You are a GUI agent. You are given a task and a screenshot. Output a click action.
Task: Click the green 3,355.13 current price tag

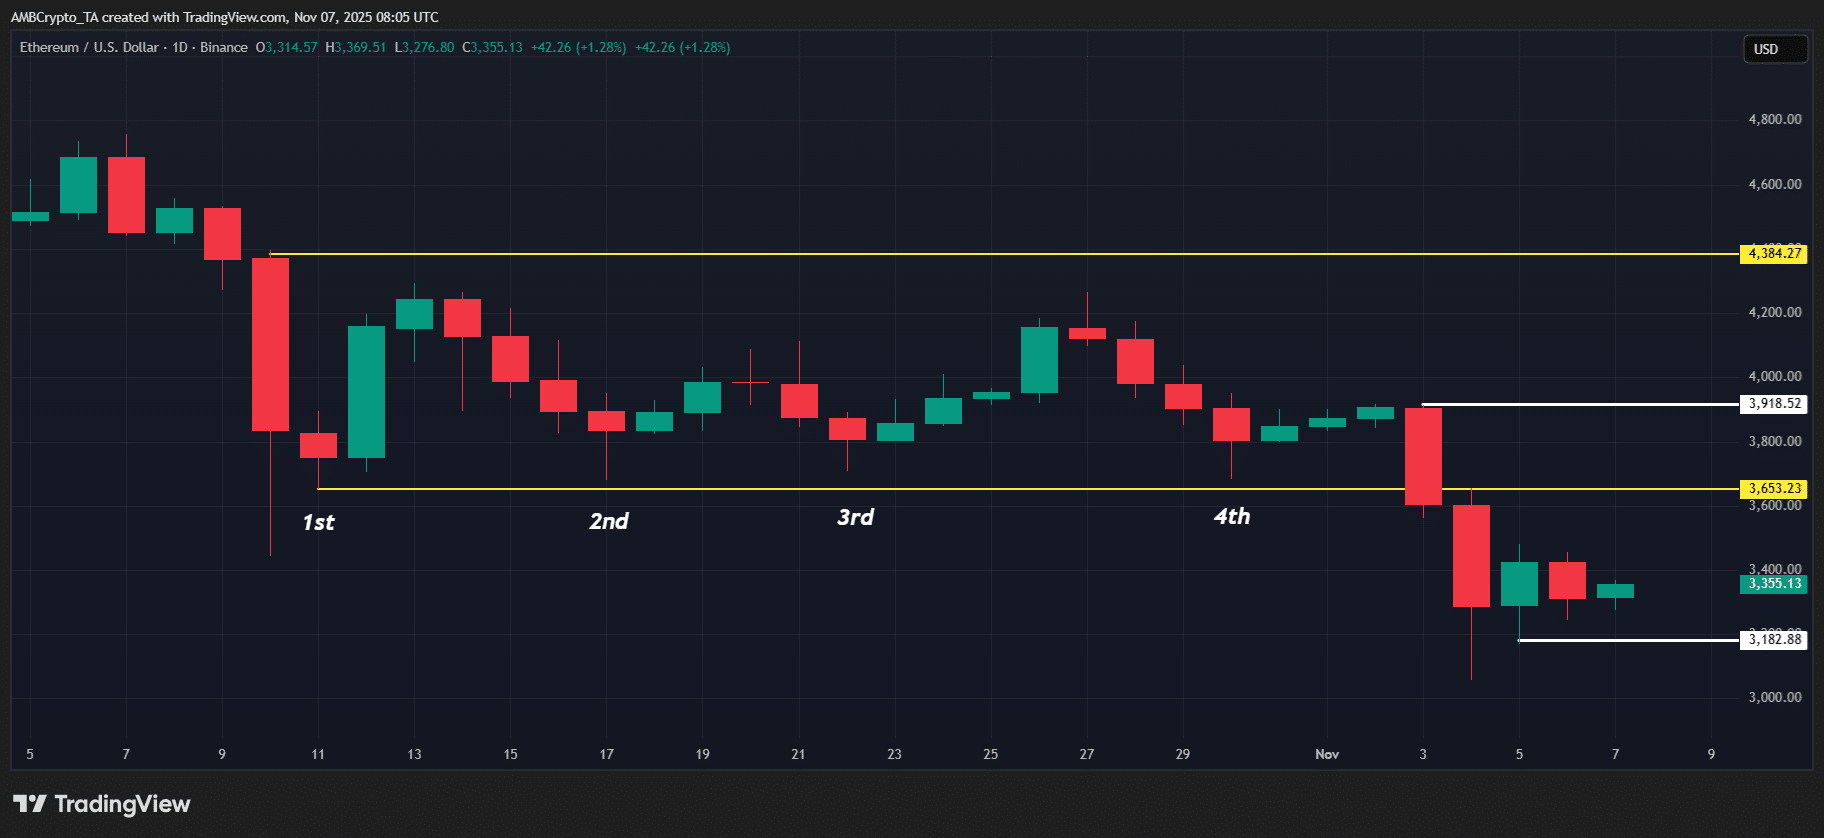click(1773, 584)
